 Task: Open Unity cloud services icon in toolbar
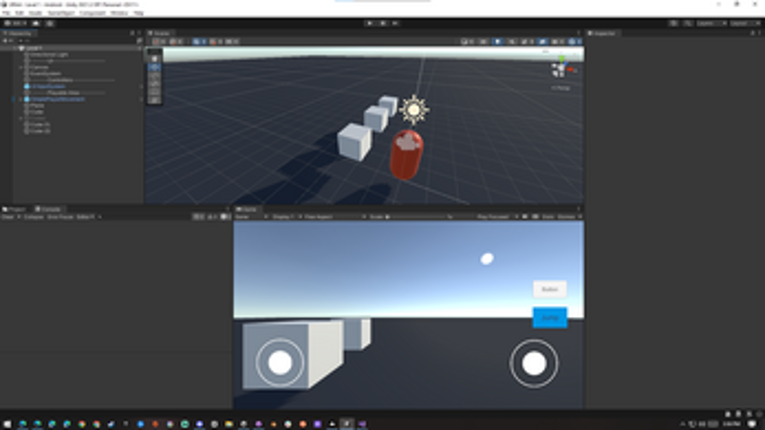click(x=36, y=23)
